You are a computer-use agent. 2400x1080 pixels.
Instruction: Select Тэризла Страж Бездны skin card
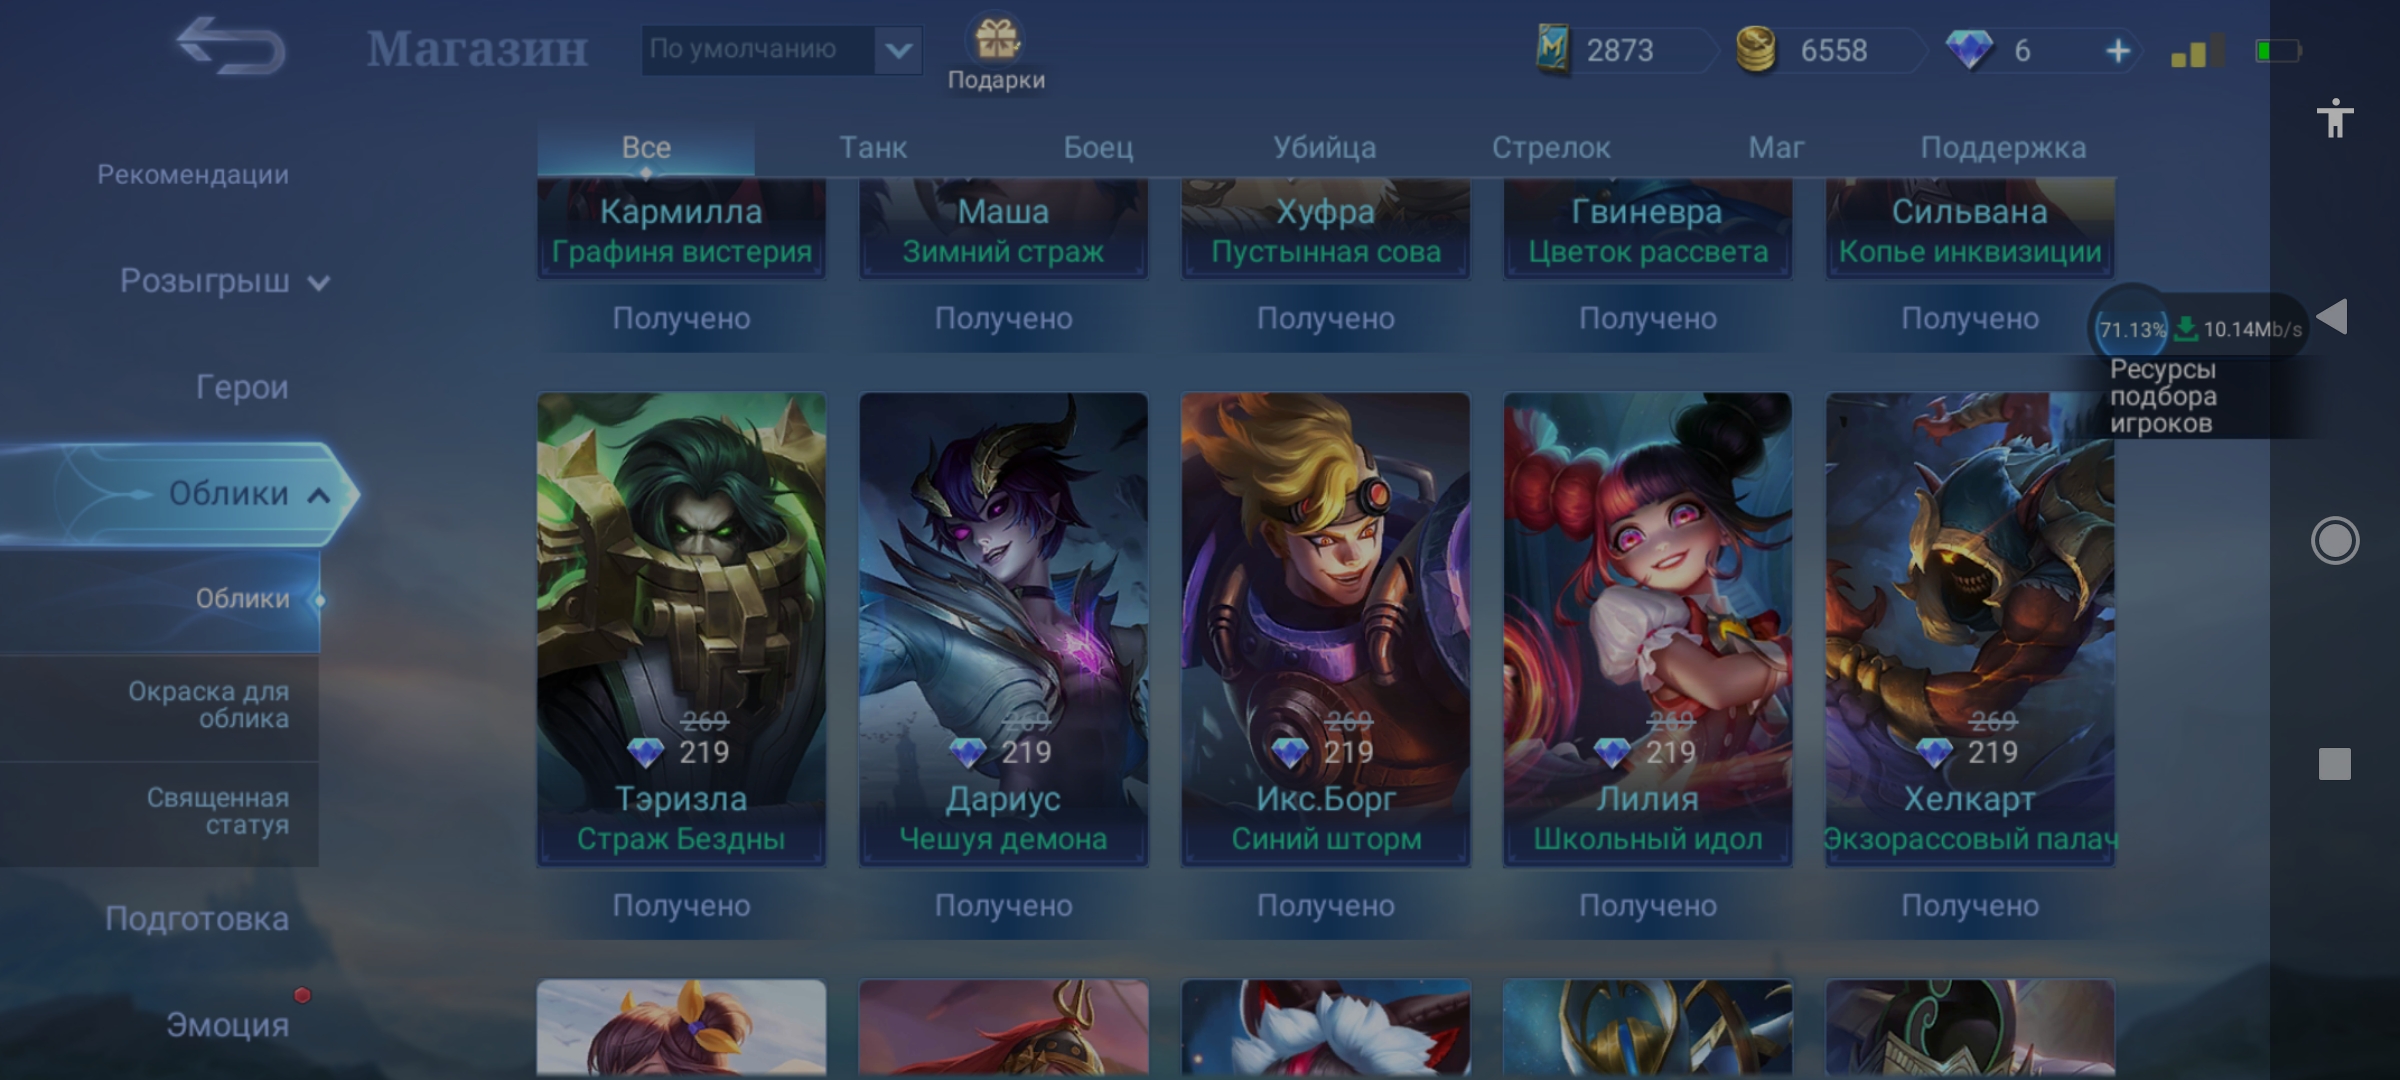point(681,629)
